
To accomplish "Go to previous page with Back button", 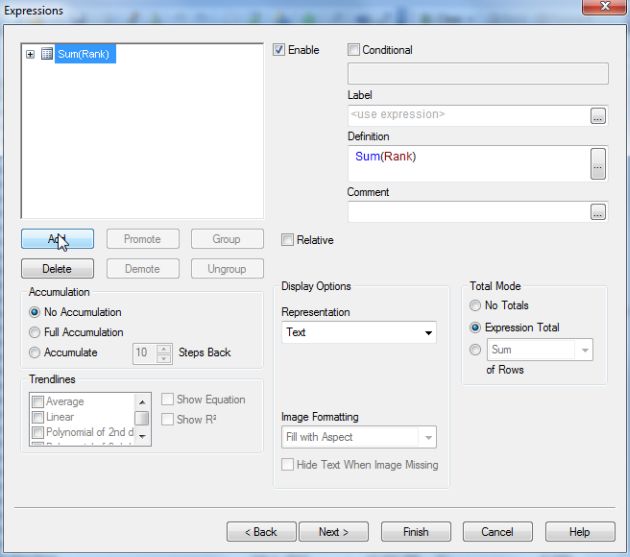I will pyautogui.click(x=261, y=532).
